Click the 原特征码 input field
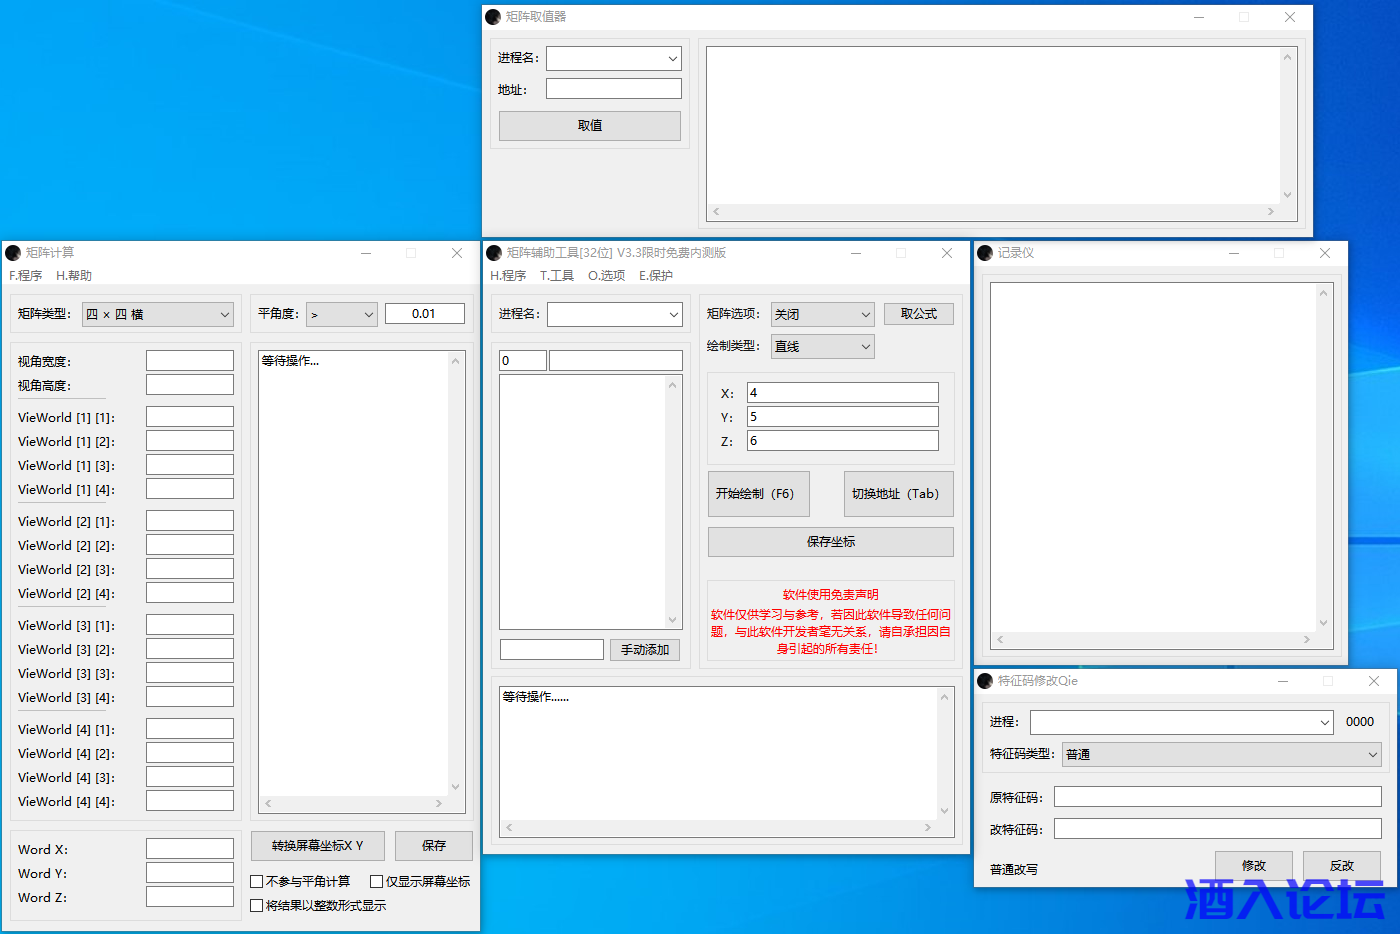The height and width of the screenshot is (934, 1400). pyautogui.click(x=1217, y=797)
